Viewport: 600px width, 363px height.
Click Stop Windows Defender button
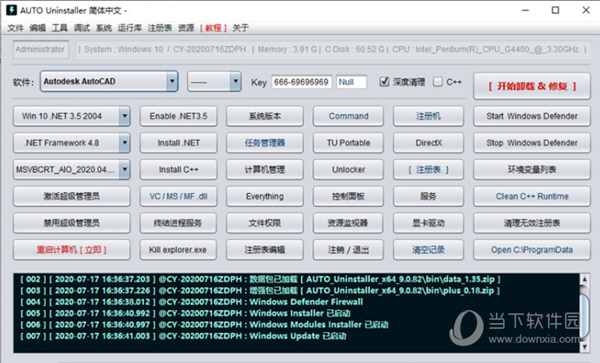click(x=532, y=143)
